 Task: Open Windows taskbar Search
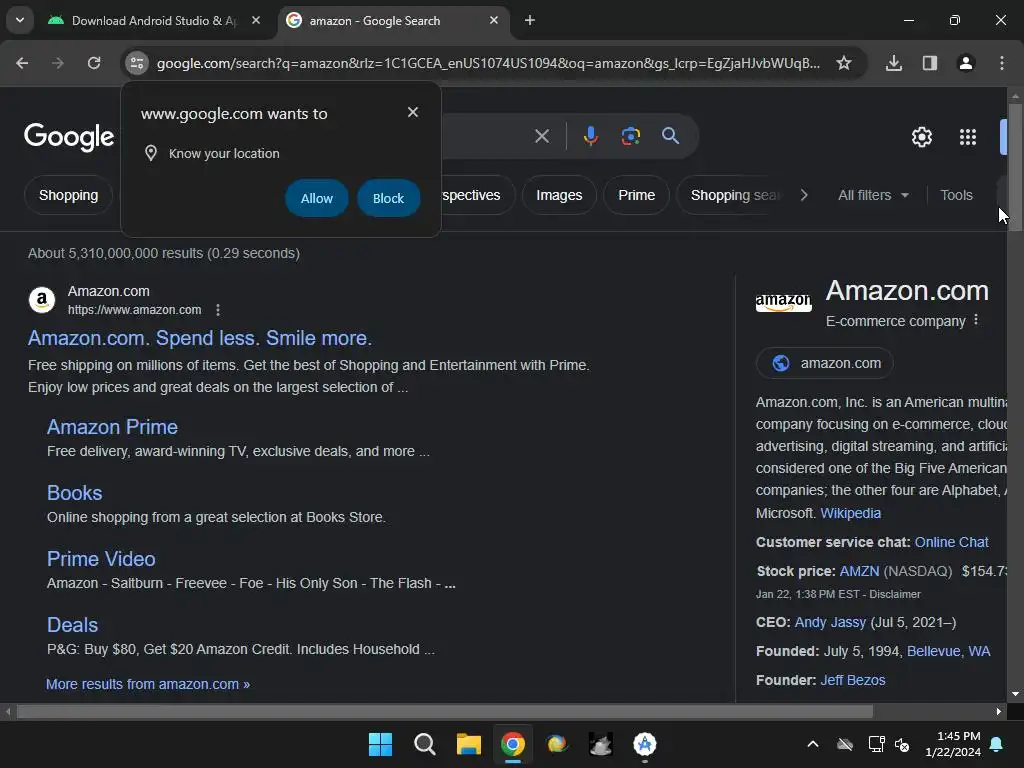pos(424,744)
